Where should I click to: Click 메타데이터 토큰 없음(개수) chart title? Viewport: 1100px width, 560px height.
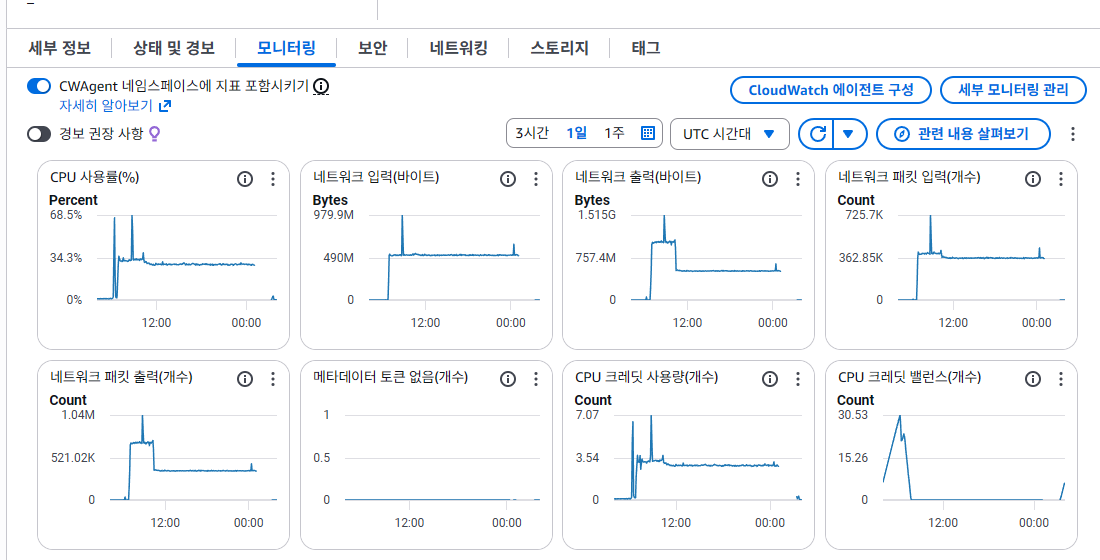[x=390, y=378]
